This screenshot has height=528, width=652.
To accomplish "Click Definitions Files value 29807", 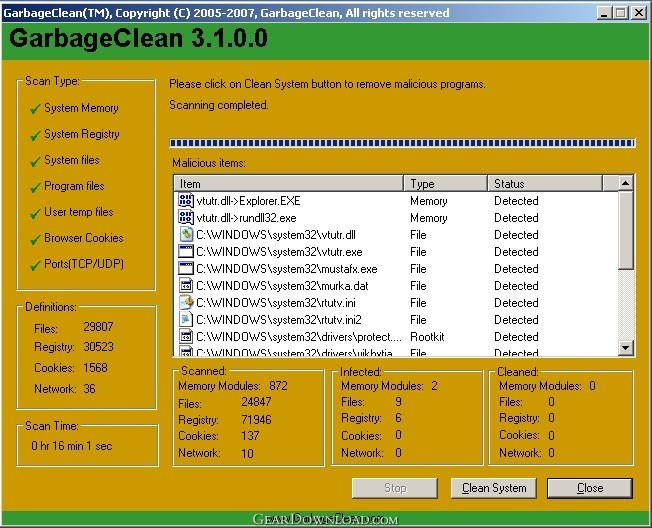I will pyautogui.click(x=98, y=327).
